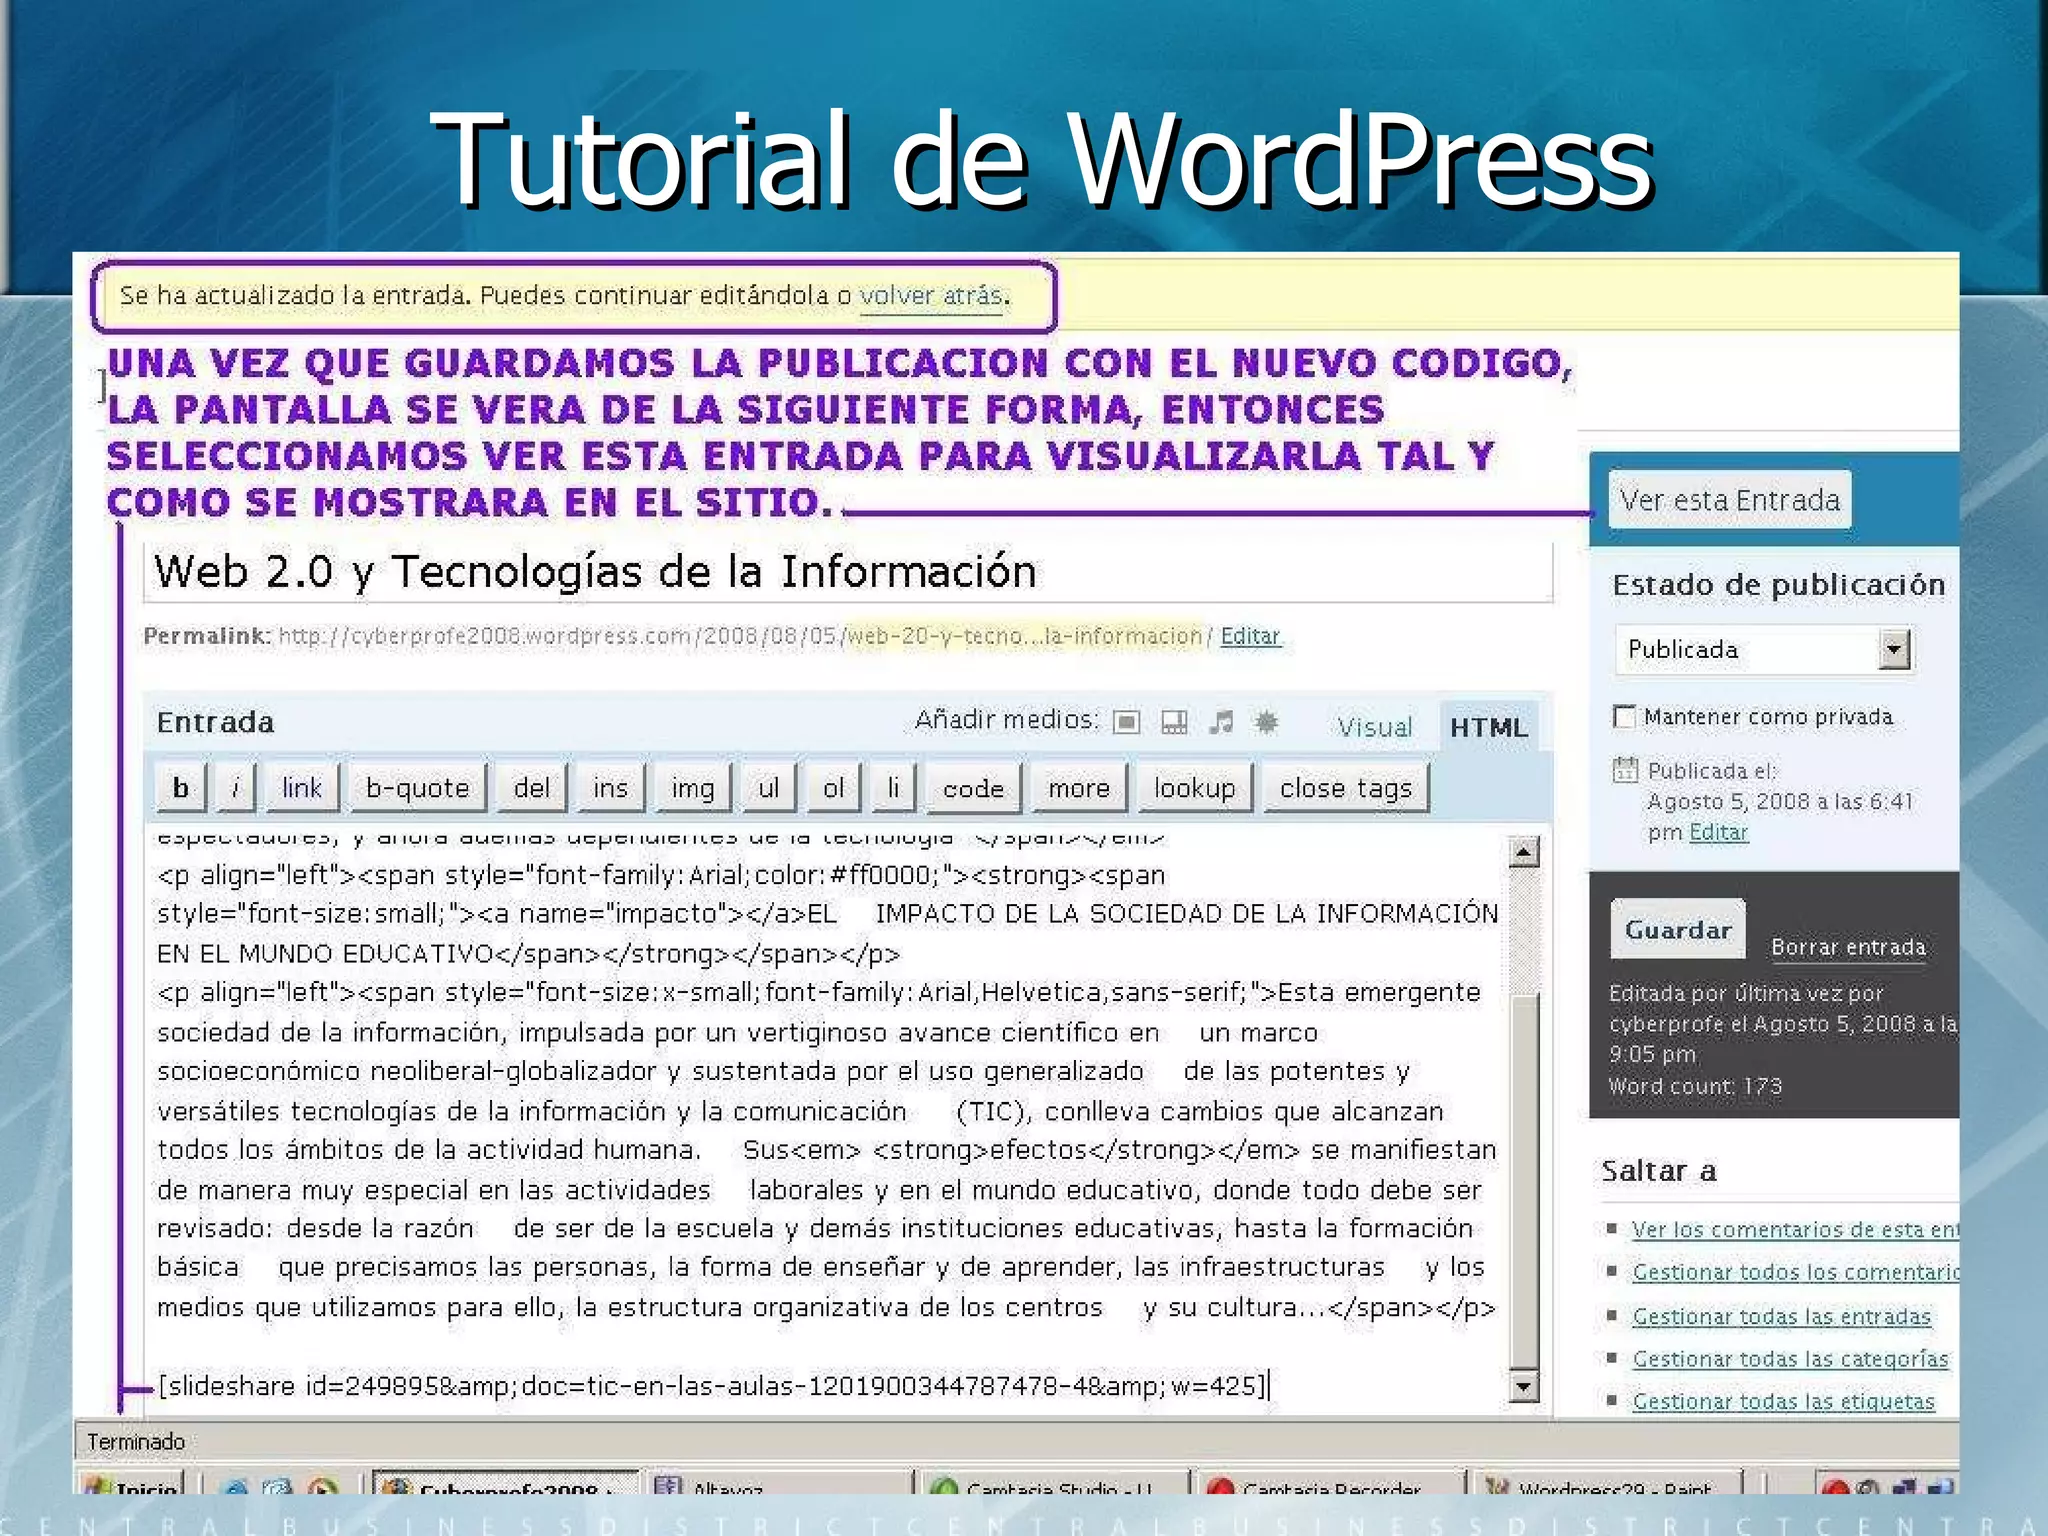Switch to the Visual editor tab
2048x1536 pixels.
pos(1375,727)
